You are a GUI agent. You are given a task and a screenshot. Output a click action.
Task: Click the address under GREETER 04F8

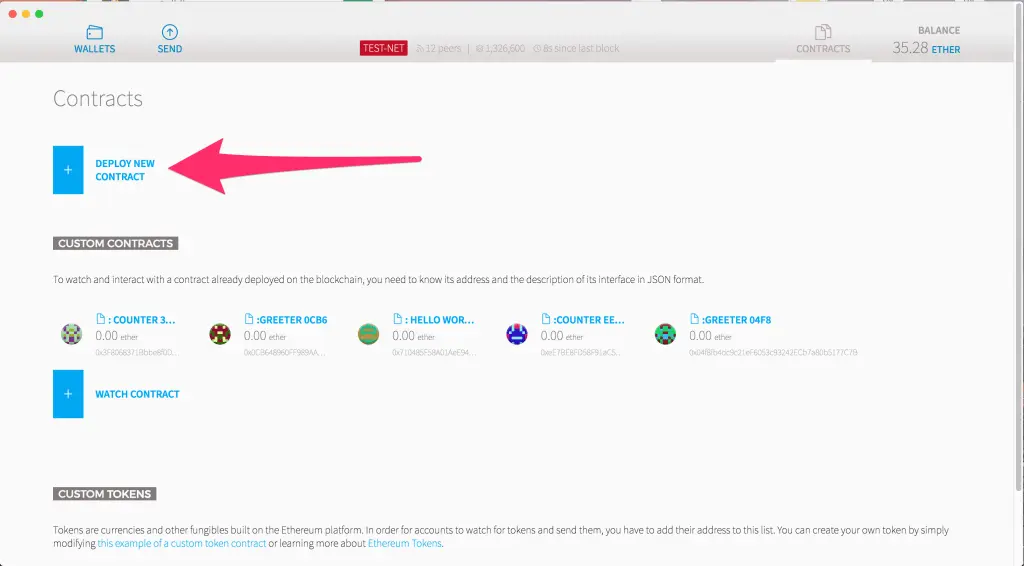click(773, 353)
